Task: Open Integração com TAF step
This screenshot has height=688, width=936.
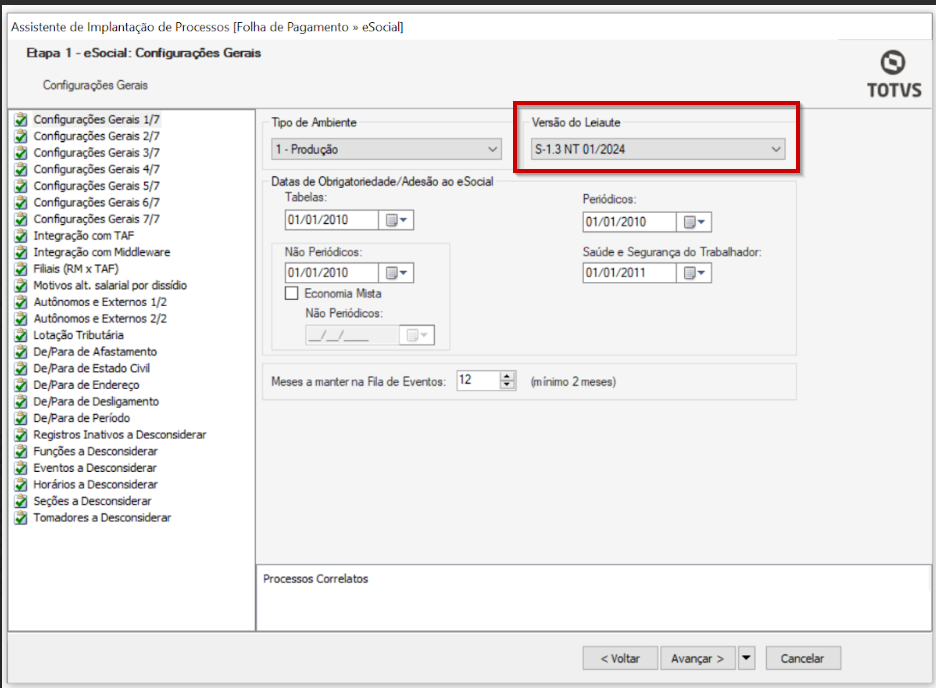Action: click(x=84, y=236)
